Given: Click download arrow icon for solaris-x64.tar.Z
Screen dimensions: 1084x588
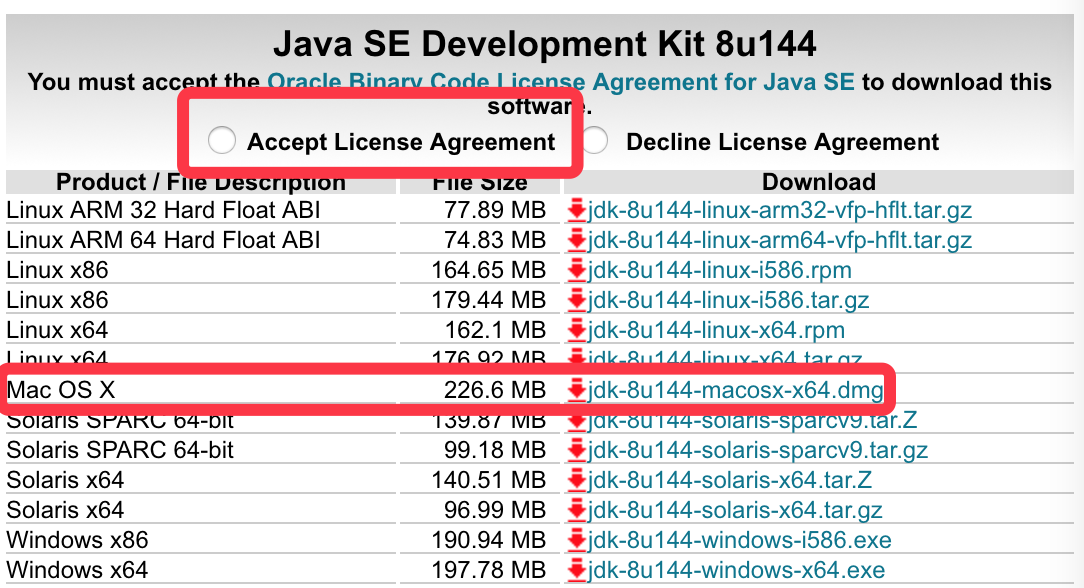Looking at the screenshot, I should [577, 480].
